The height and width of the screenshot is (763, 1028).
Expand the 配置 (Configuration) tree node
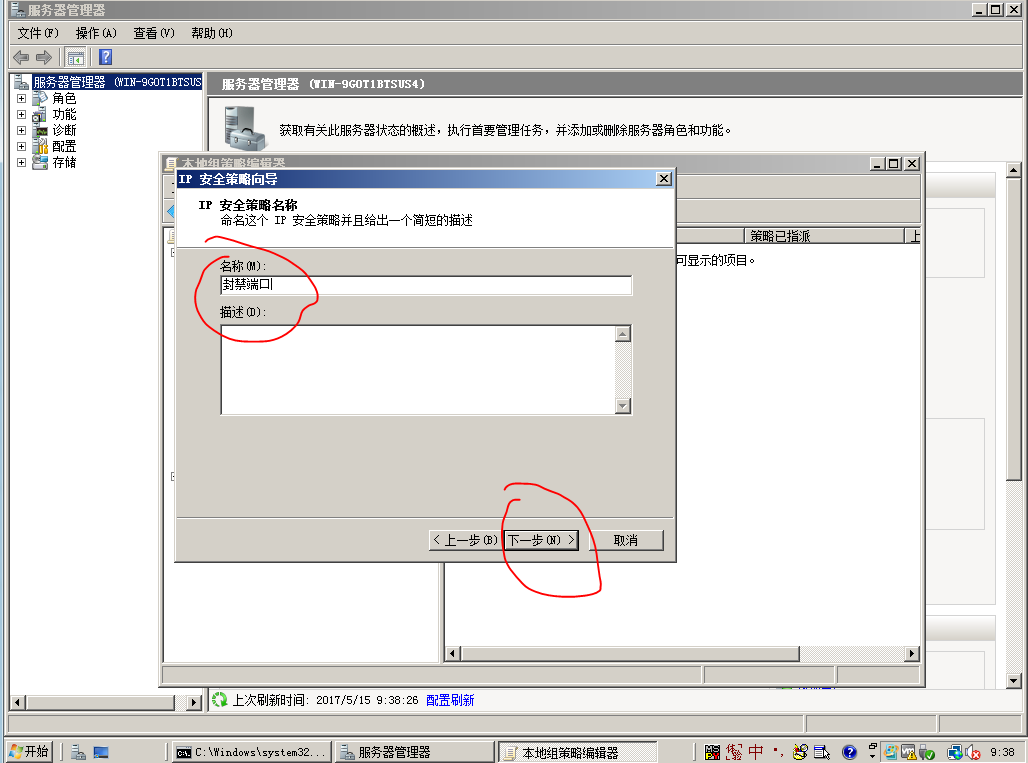[21, 146]
